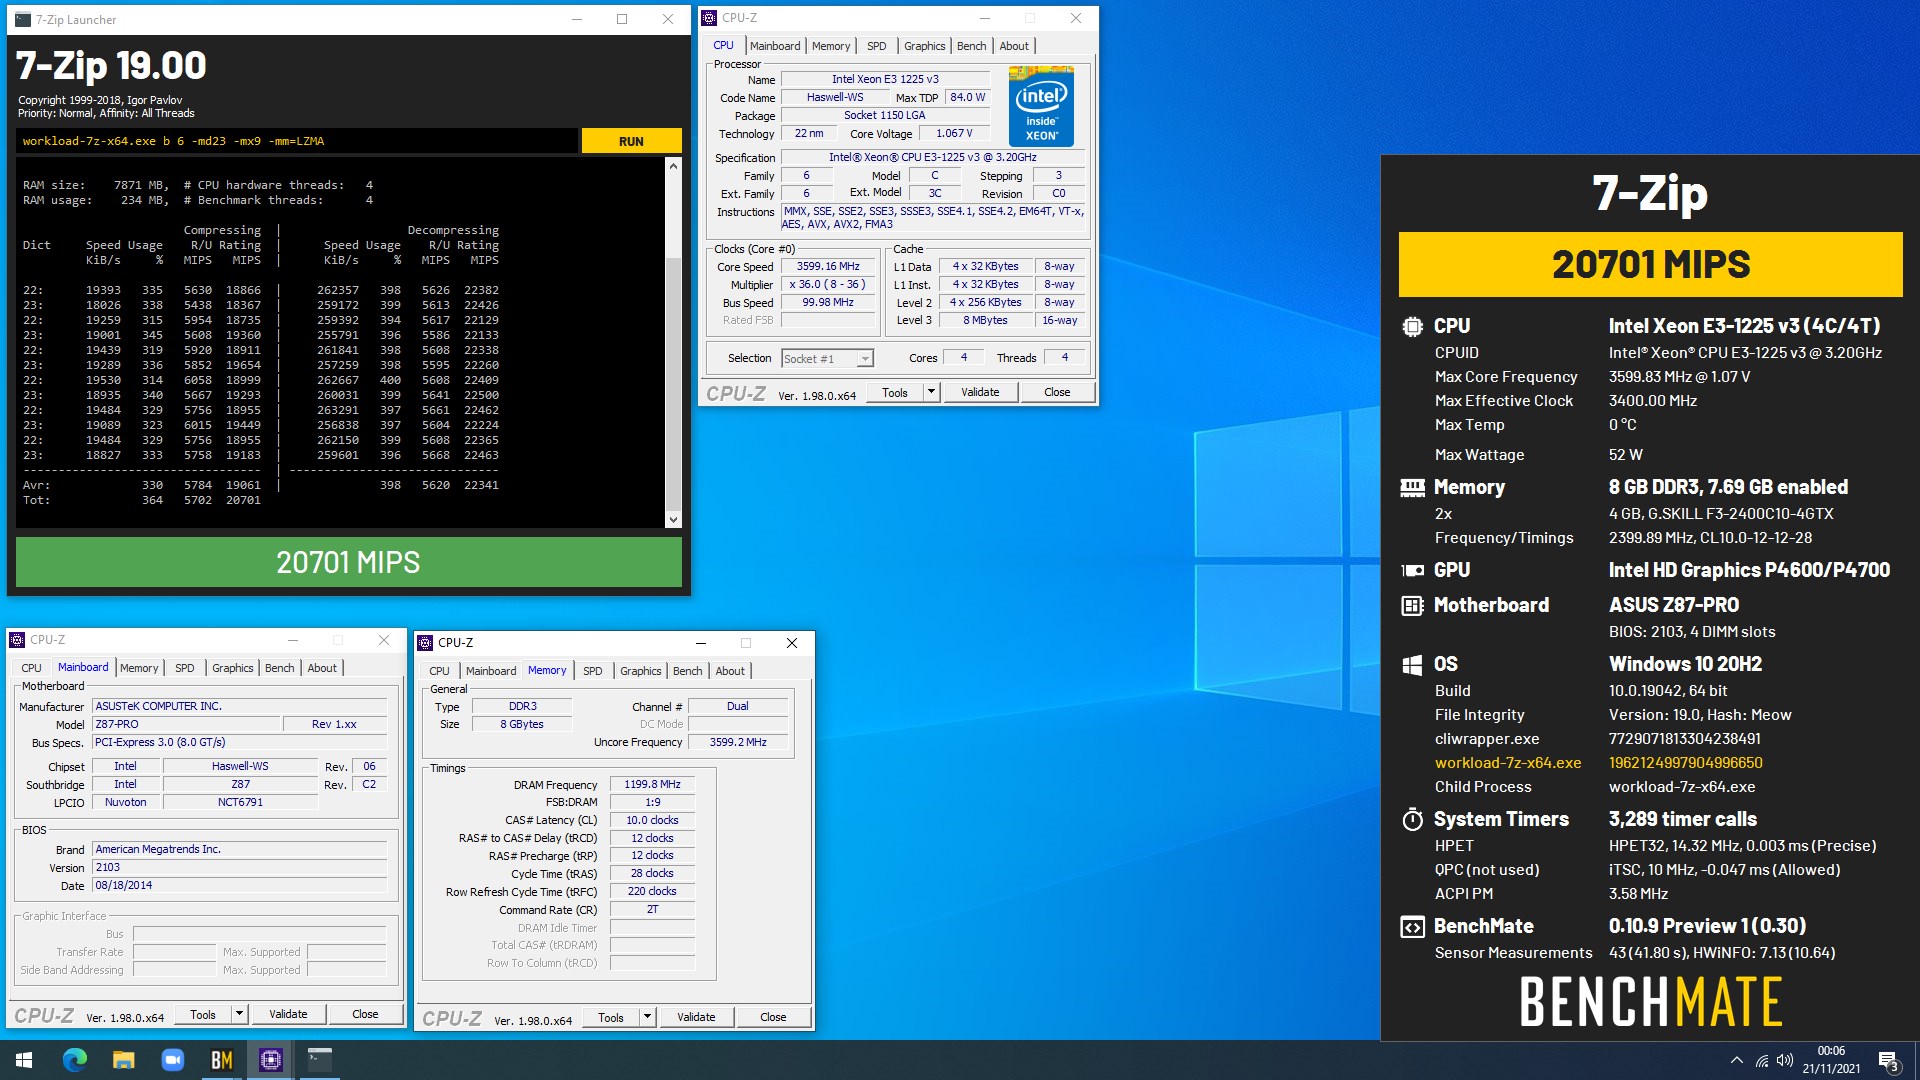This screenshot has height=1080, width=1920.
Task: Click the Intel Xeon E3 1225 v3 Name field
Action: click(885, 79)
